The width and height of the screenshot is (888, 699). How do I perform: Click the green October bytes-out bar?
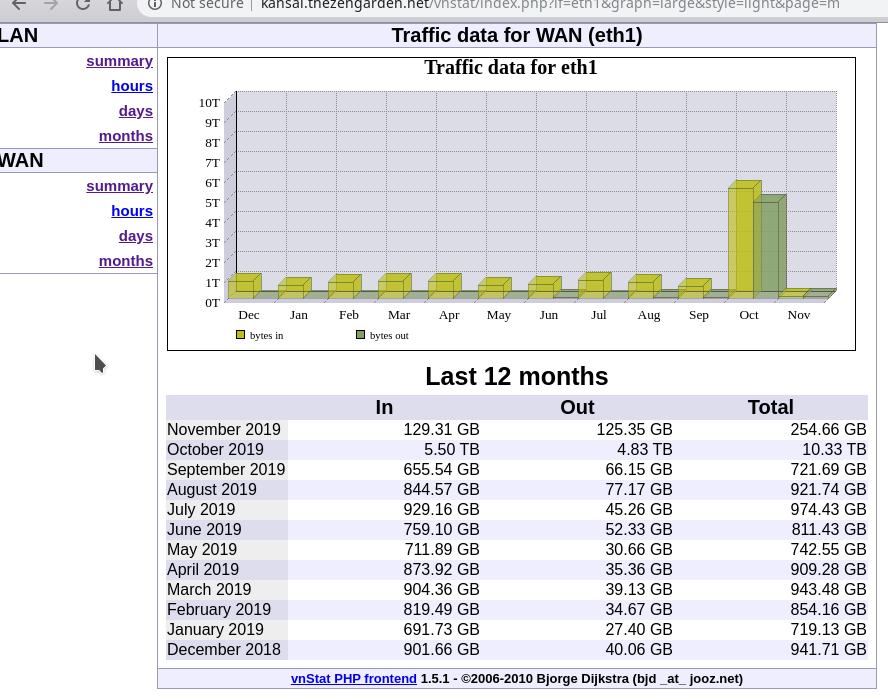(770, 246)
